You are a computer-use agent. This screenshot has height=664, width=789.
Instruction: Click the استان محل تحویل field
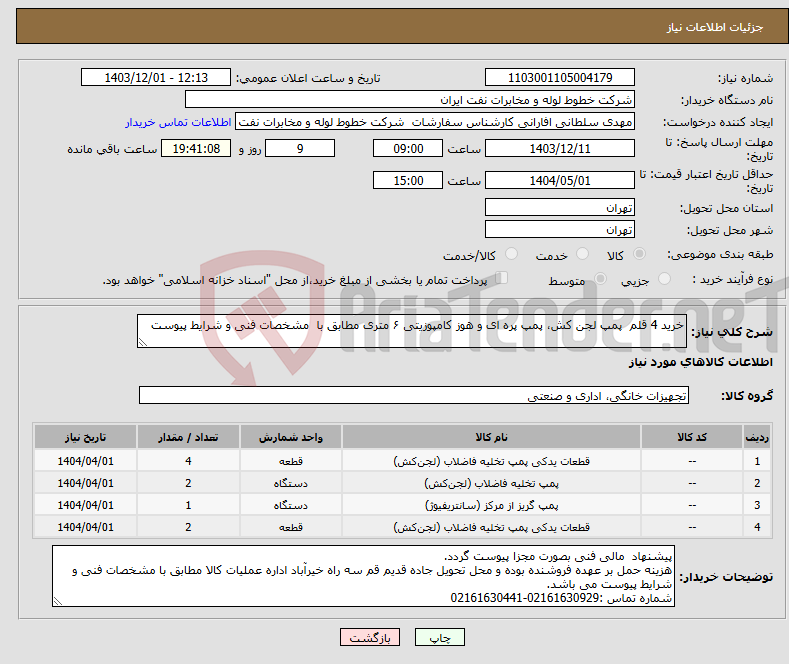(x=560, y=207)
